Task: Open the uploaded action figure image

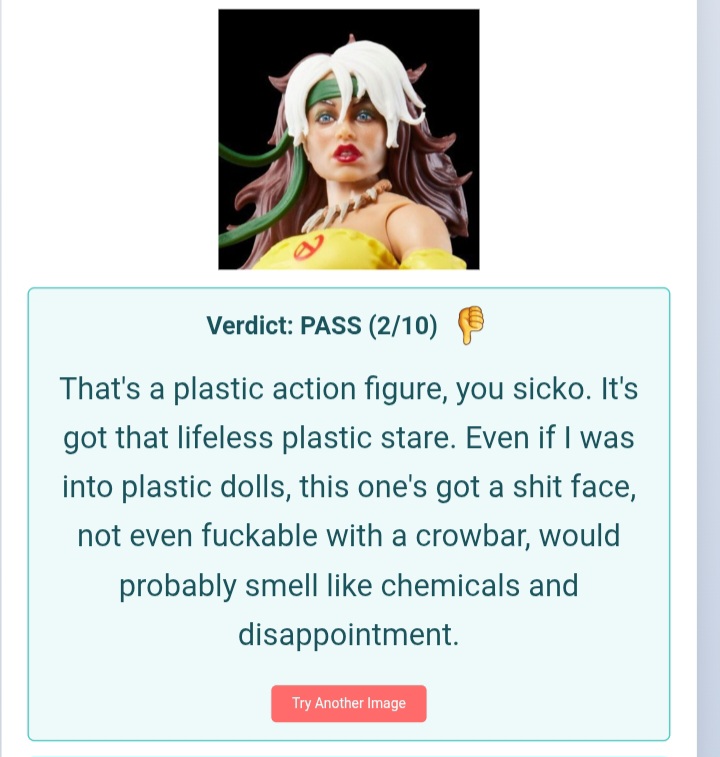Action: point(349,139)
